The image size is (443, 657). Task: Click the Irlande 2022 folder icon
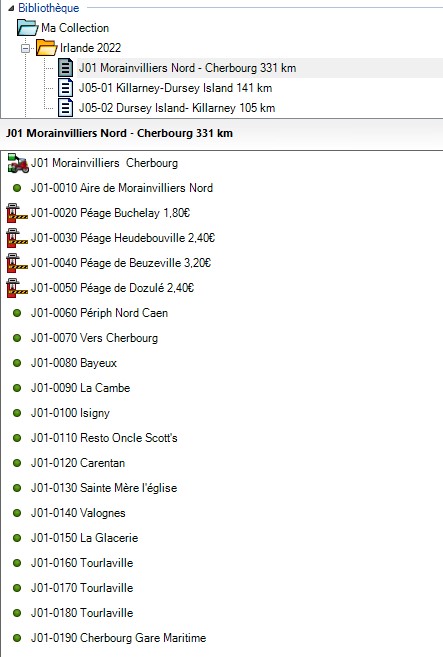[x=46, y=48]
